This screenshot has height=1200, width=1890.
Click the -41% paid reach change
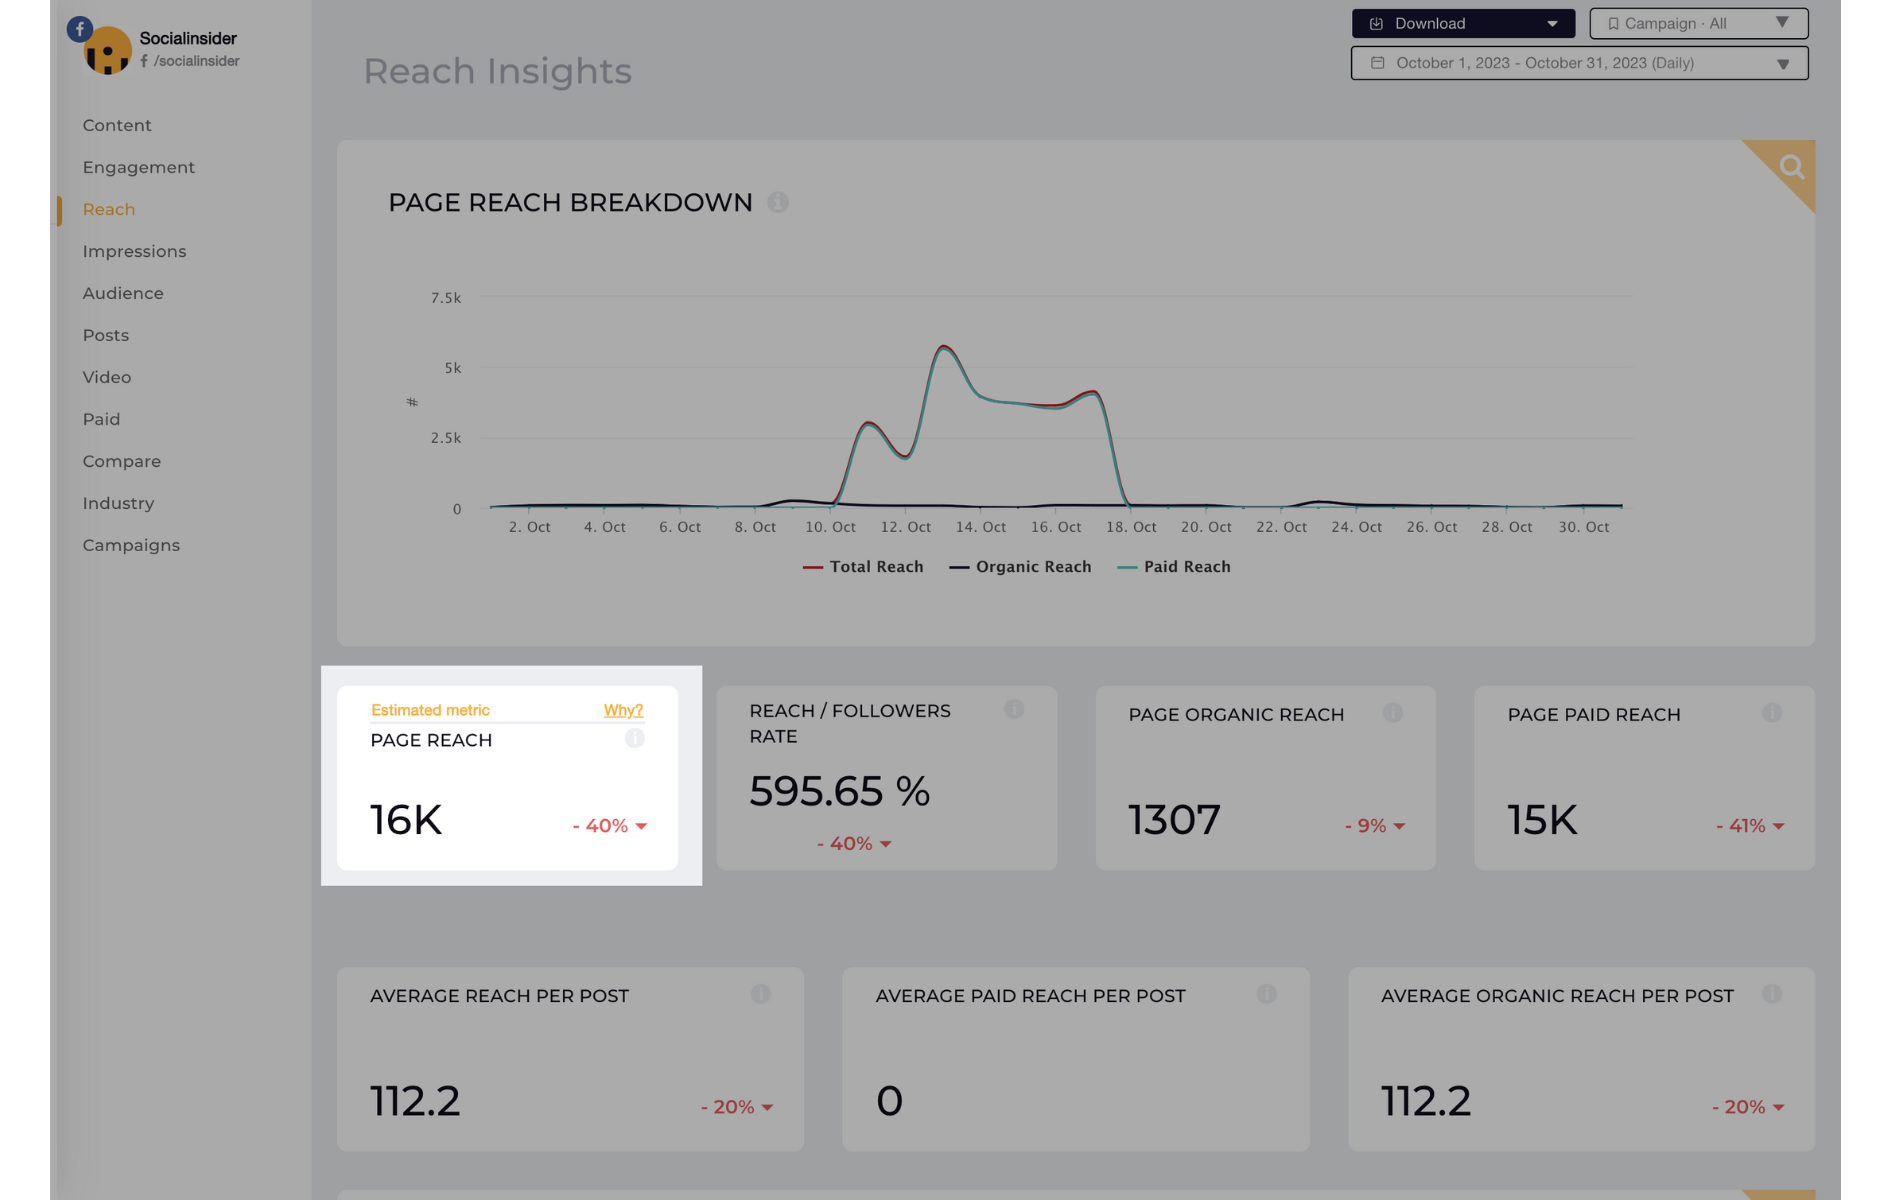coord(1750,826)
